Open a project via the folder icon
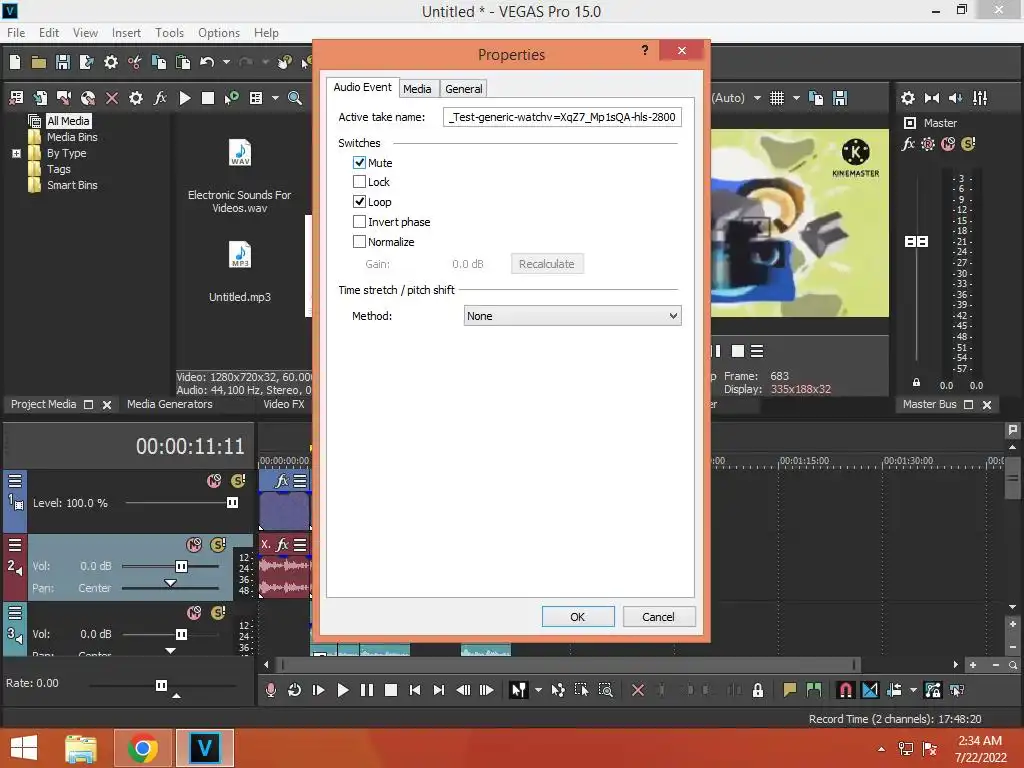Screen dimensions: 1024x768 [x=39, y=62]
